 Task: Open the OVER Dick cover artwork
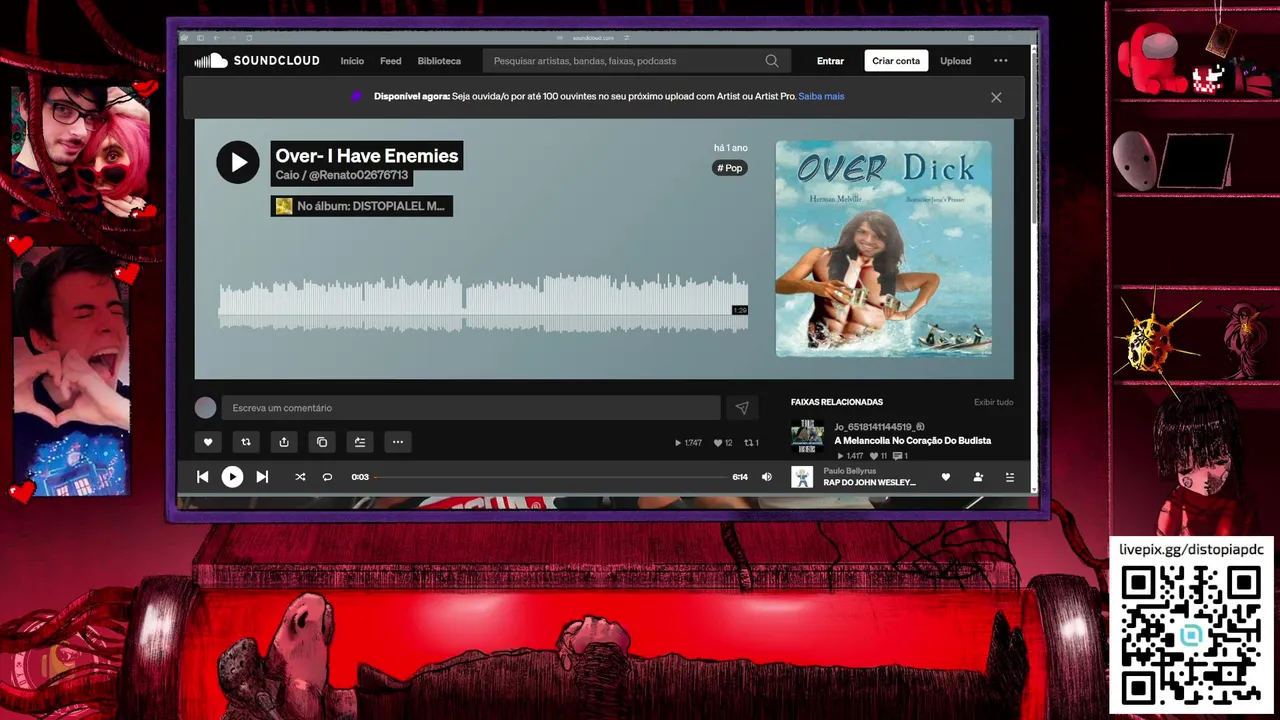point(884,248)
